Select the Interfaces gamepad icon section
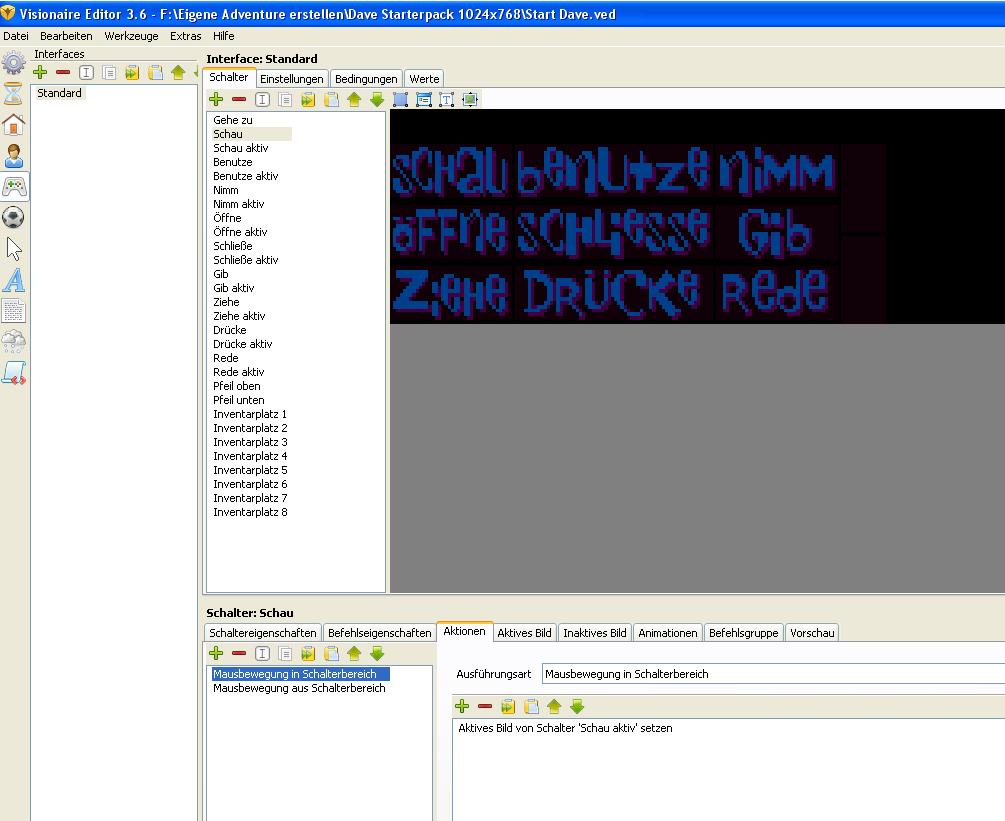The width and height of the screenshot is (1005, 821). click(14, 187)
